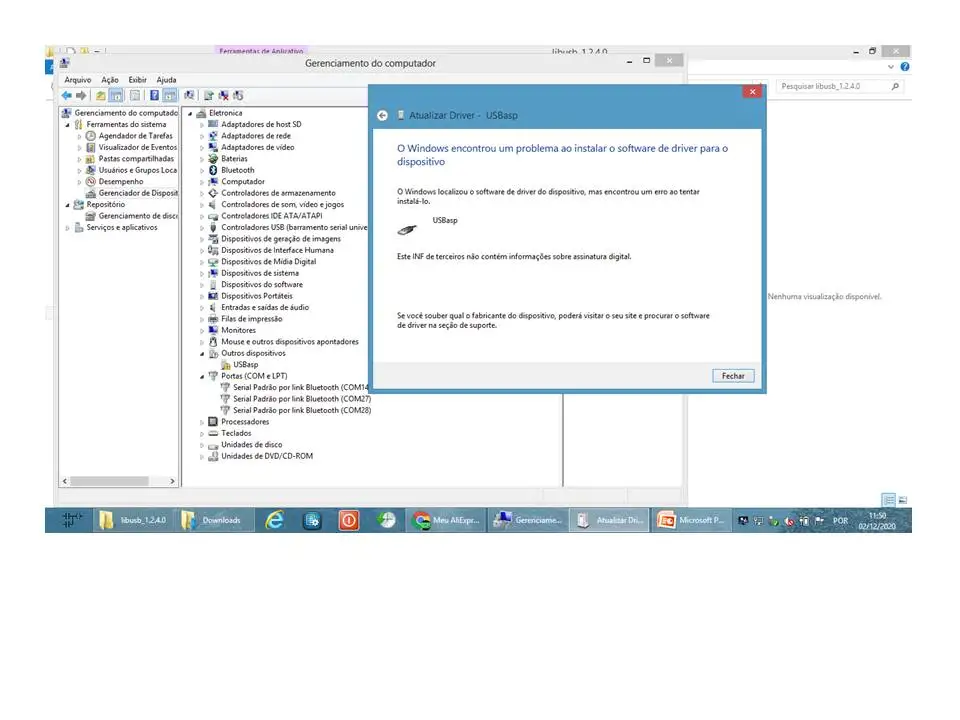Expand the Adaptadores de rede category
The height and width of the screenshot is (720, 960).
point(202,136)
